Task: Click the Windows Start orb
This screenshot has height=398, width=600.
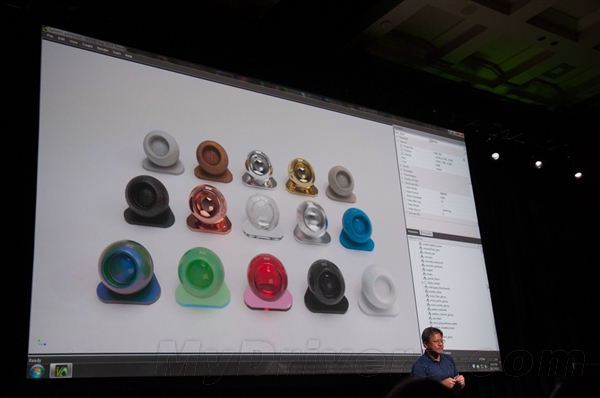Action: pos(37,370)
